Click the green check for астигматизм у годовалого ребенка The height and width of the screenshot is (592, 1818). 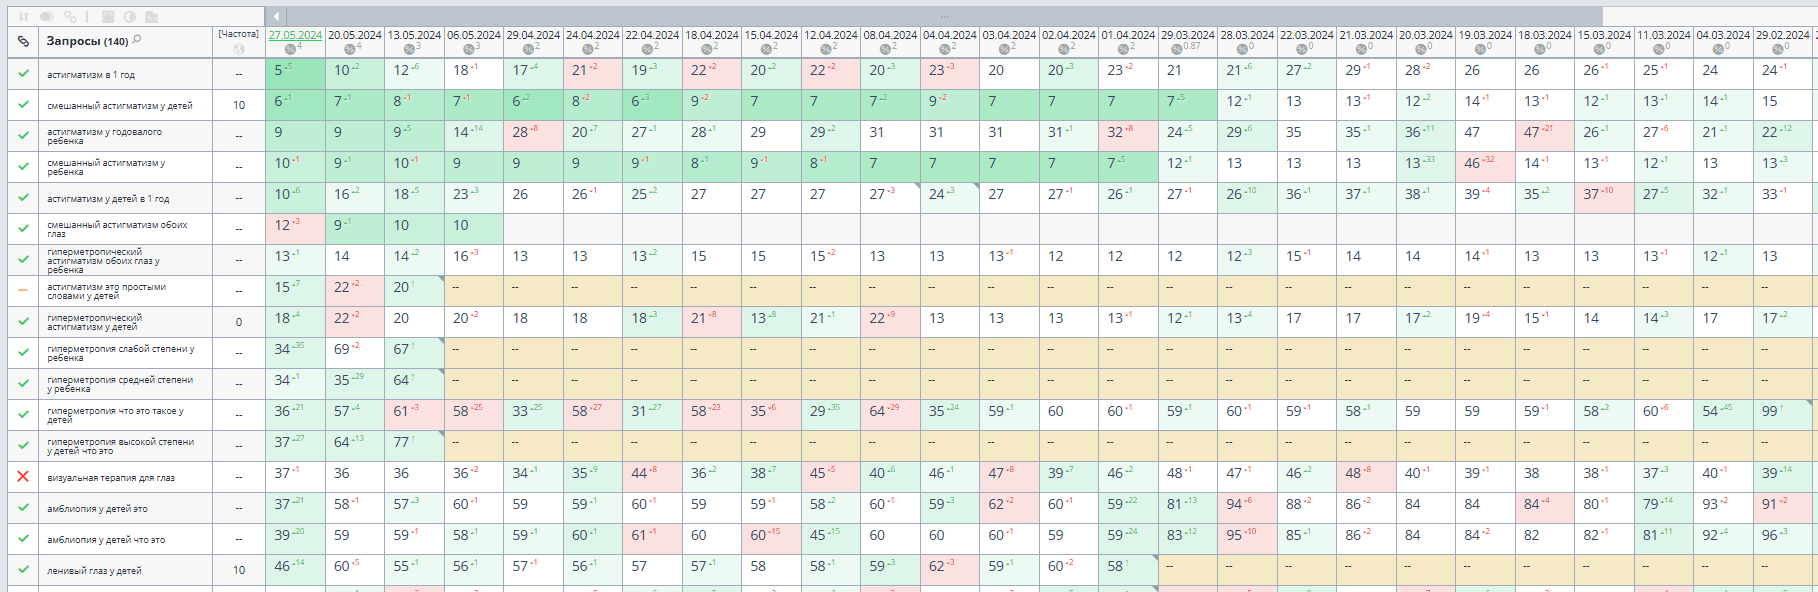pos(23,135)
